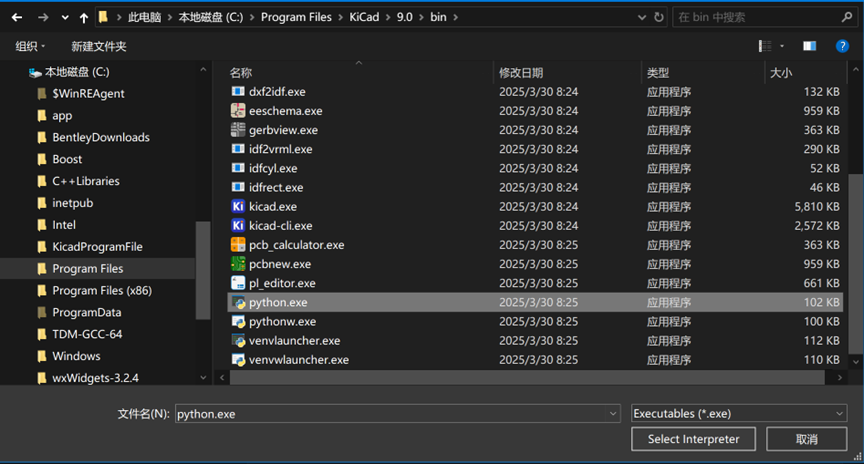Click the venvlauncher.exe icon
This screenshot has width=864, height=464.
point(238,341)
